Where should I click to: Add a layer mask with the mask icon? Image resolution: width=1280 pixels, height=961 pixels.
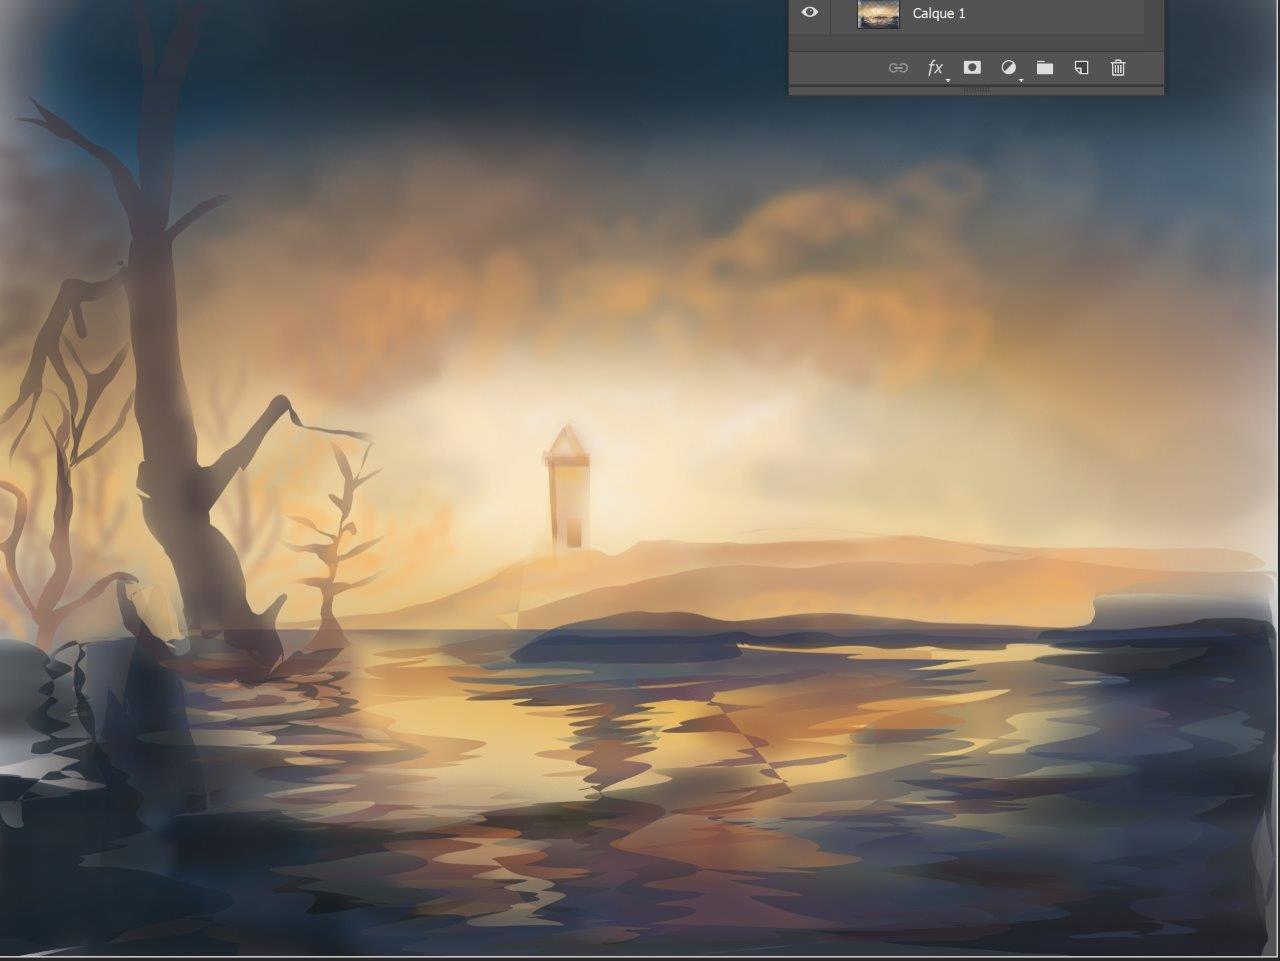click(972, 68)
